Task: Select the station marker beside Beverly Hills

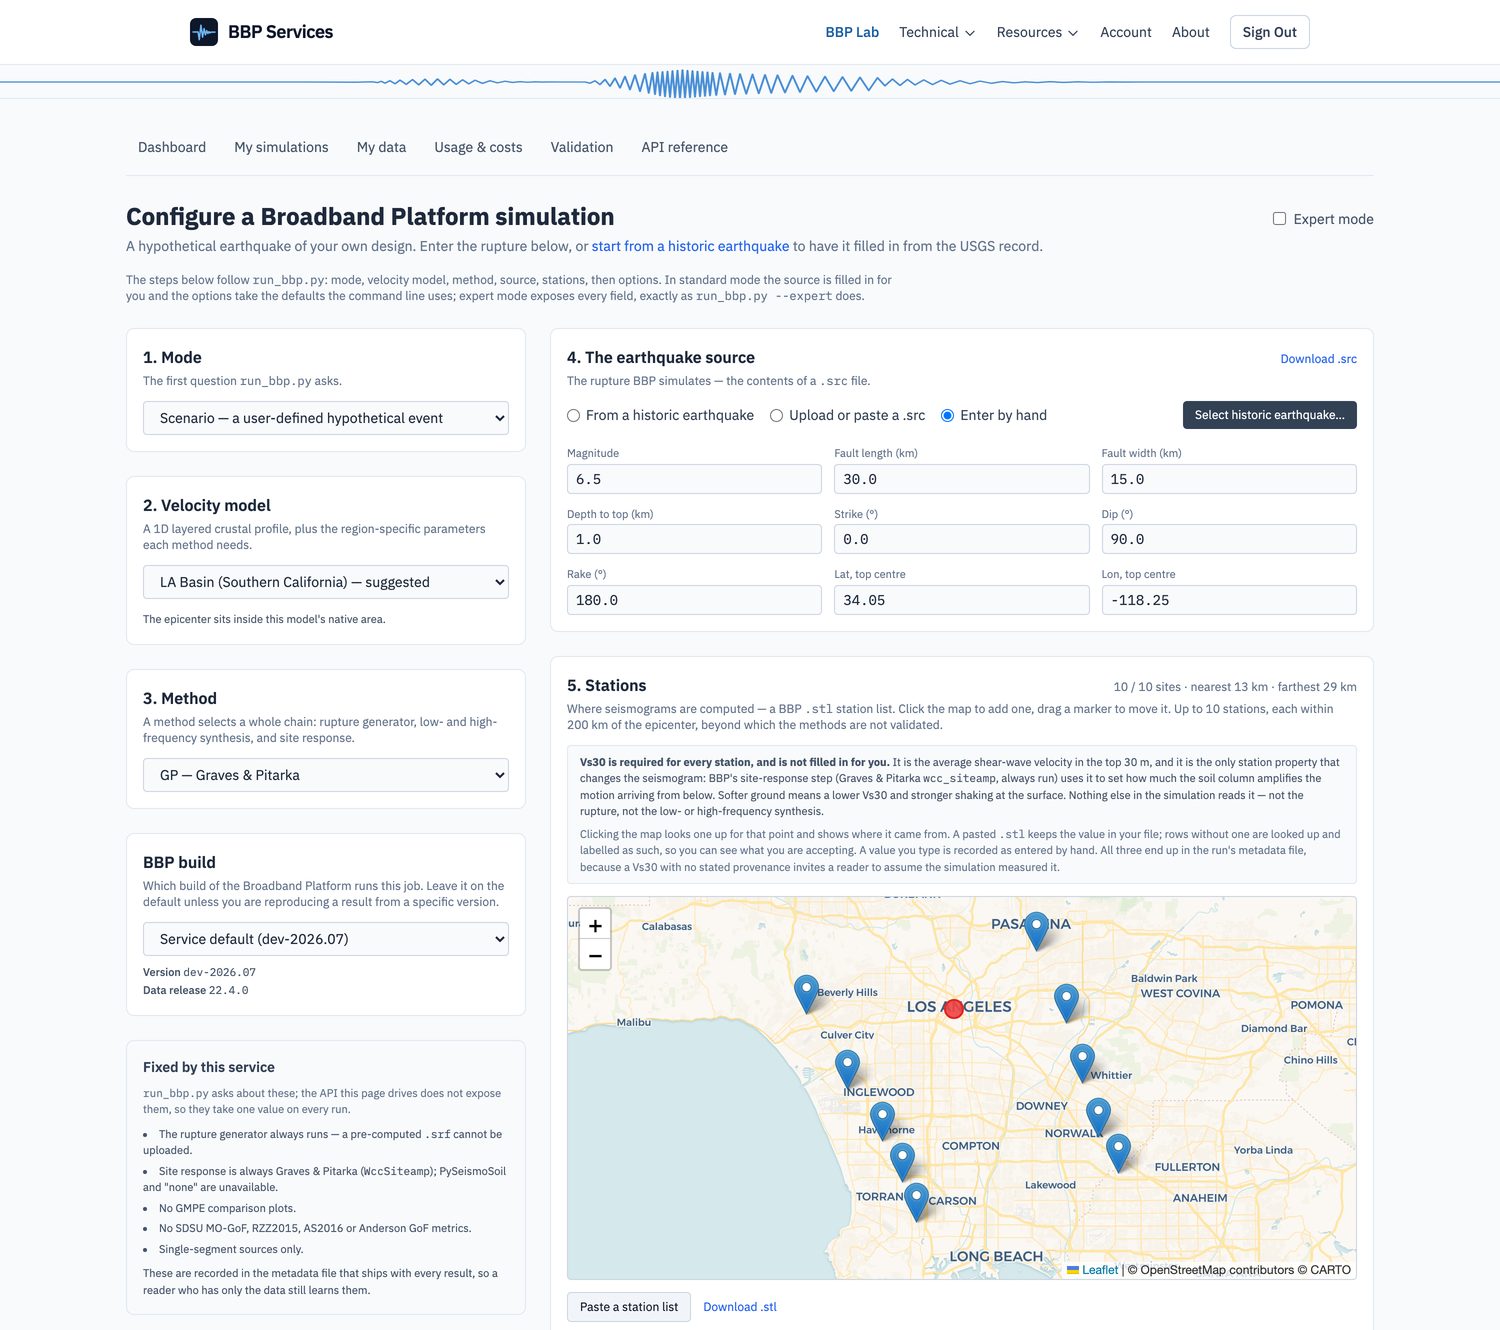Action: [806, 994]
